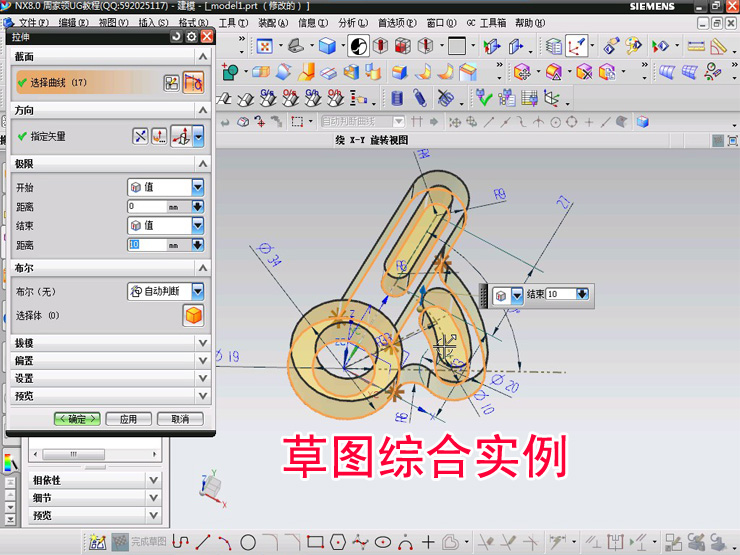740x555 pixels.
Task: Click the 取消 button
Action: [x=180, y=419]
